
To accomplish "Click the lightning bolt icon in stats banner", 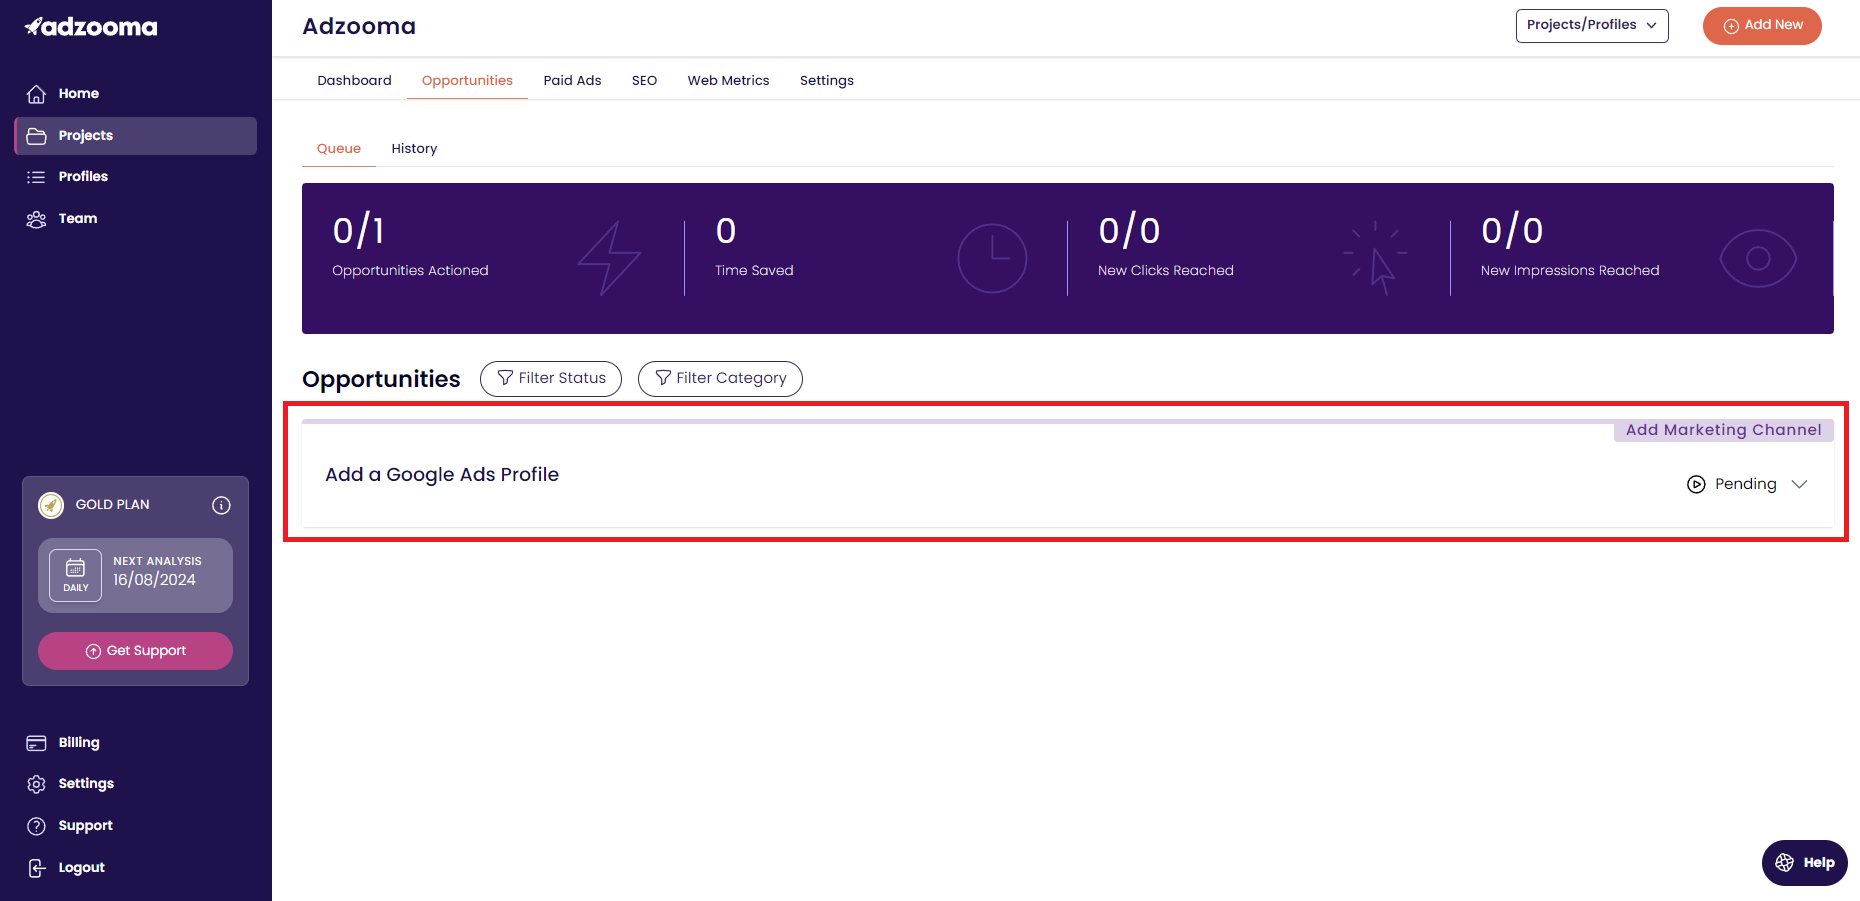I will tap(609, 258).
